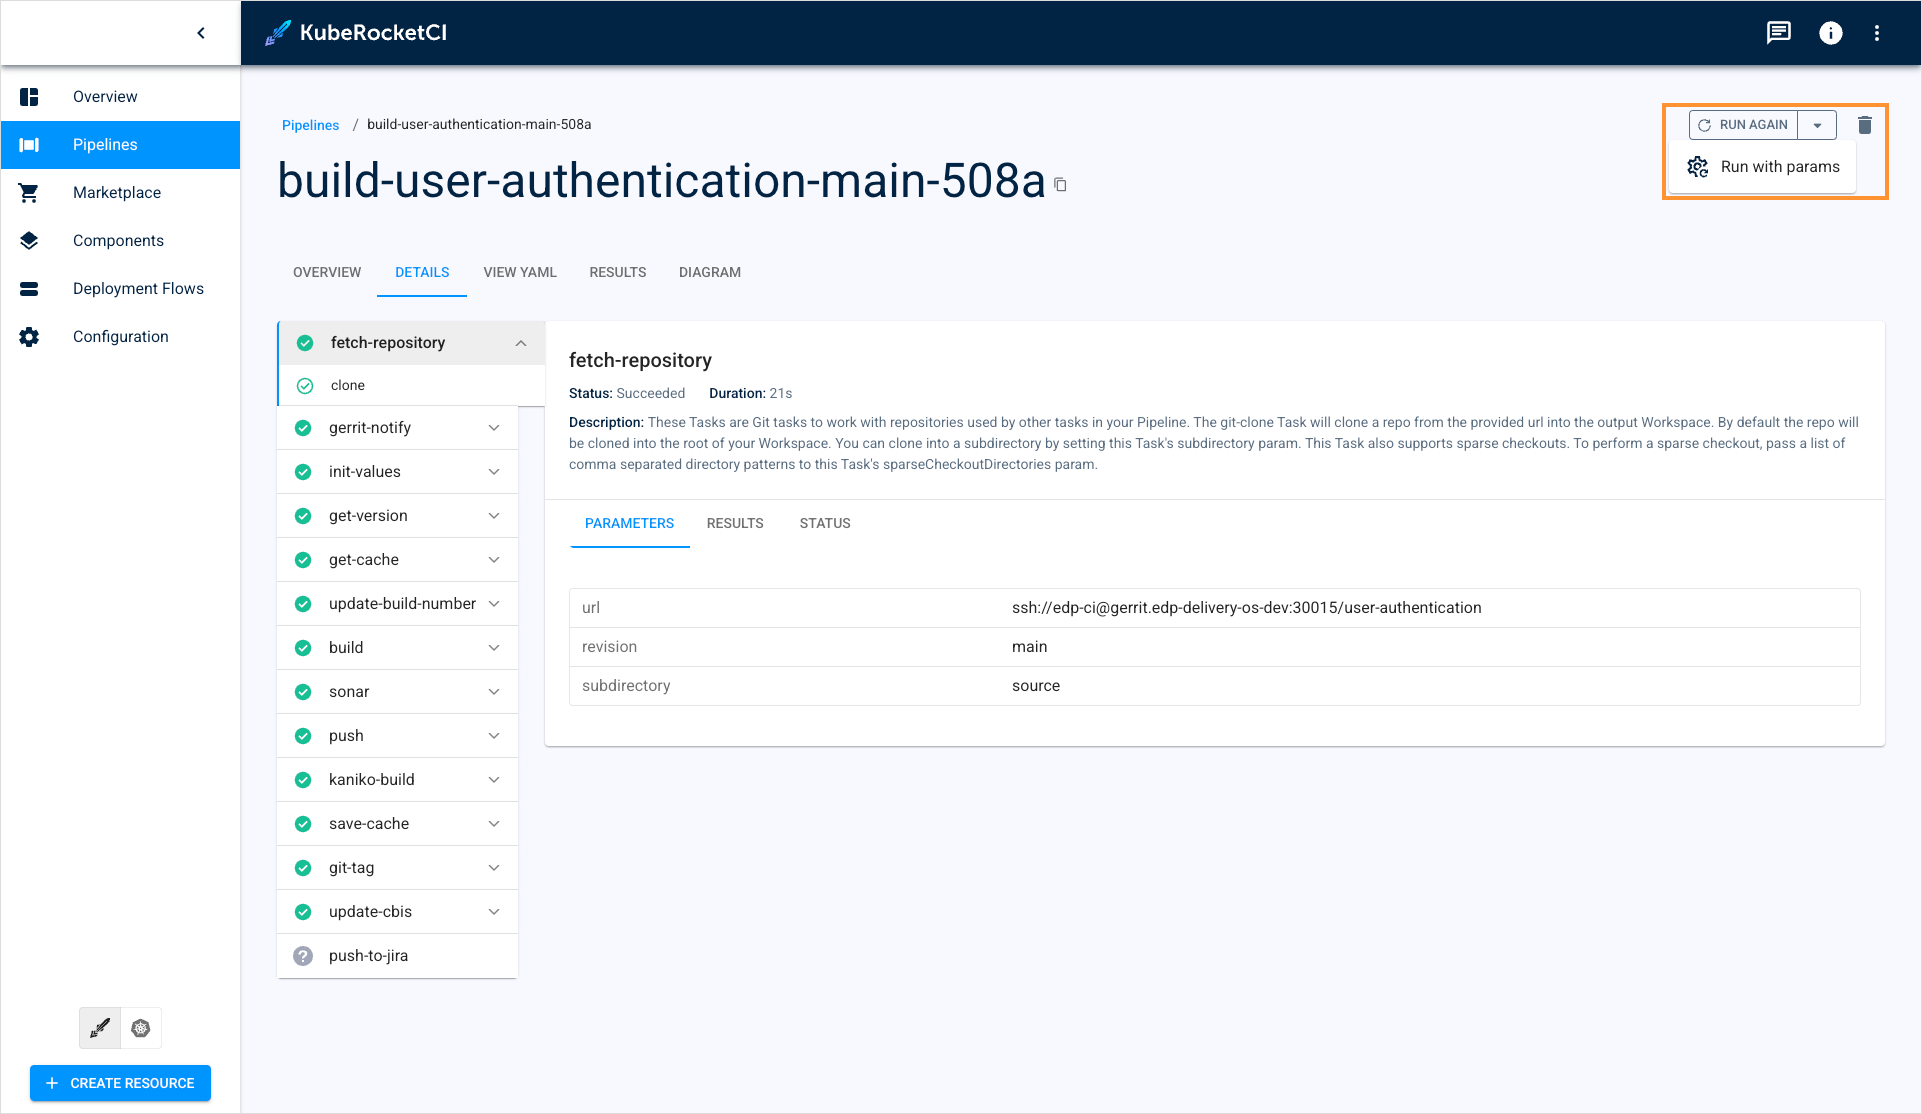
Task: Open Marketplace via the cart icon
Action: [x=29, y=193]
